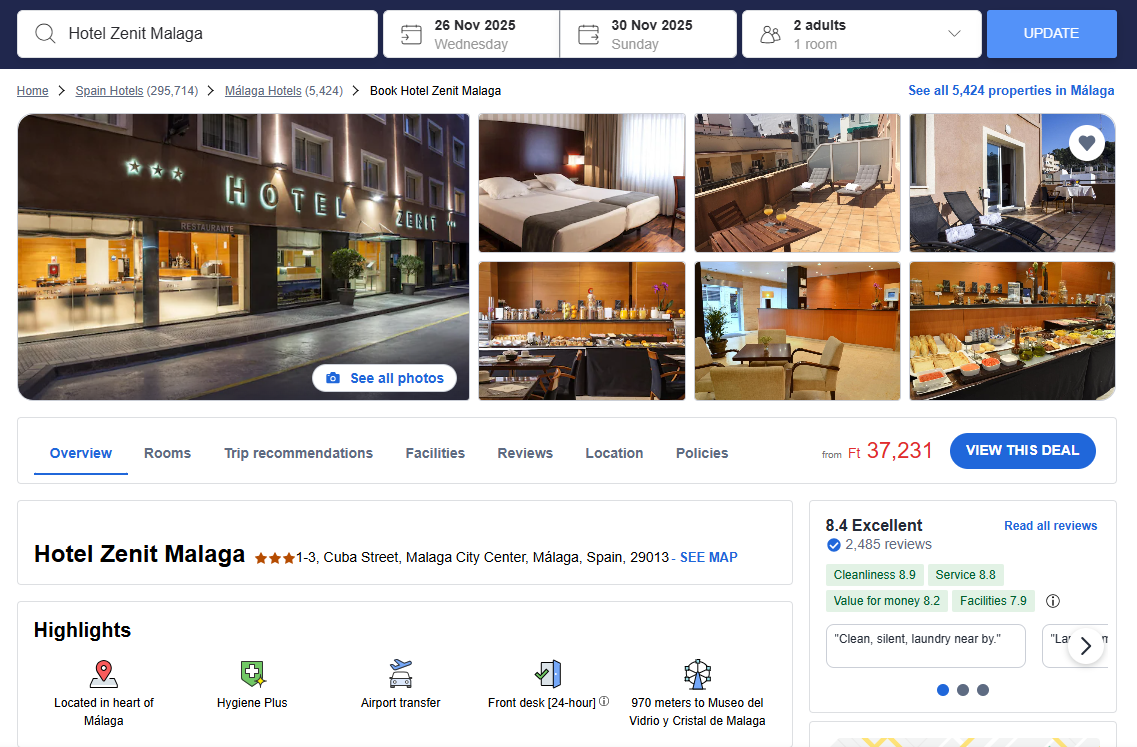Expand the guests and rooms dropdown arrow

pos(954,33)
